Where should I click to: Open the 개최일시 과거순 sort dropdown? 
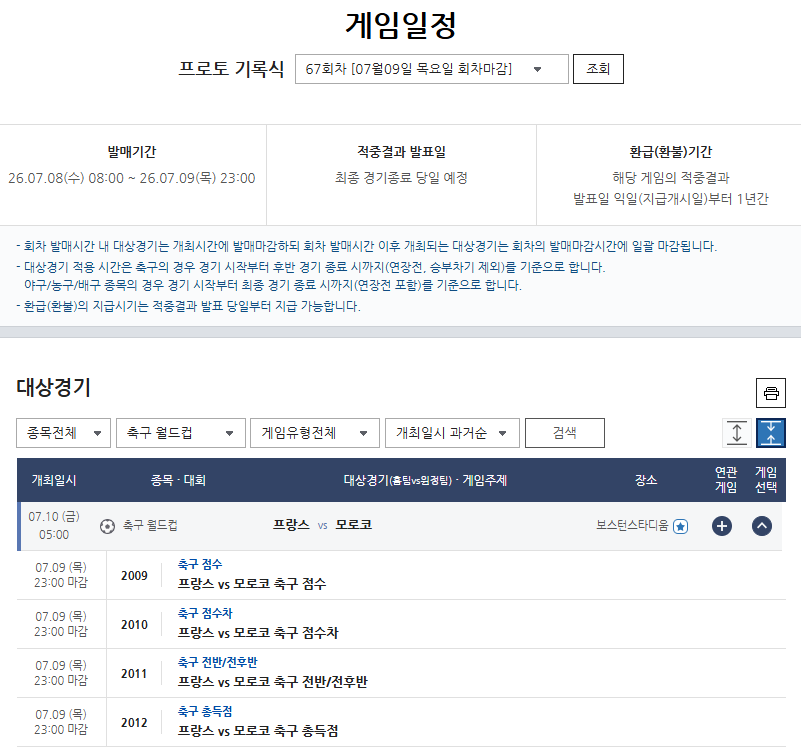click(x=452, y=433)
